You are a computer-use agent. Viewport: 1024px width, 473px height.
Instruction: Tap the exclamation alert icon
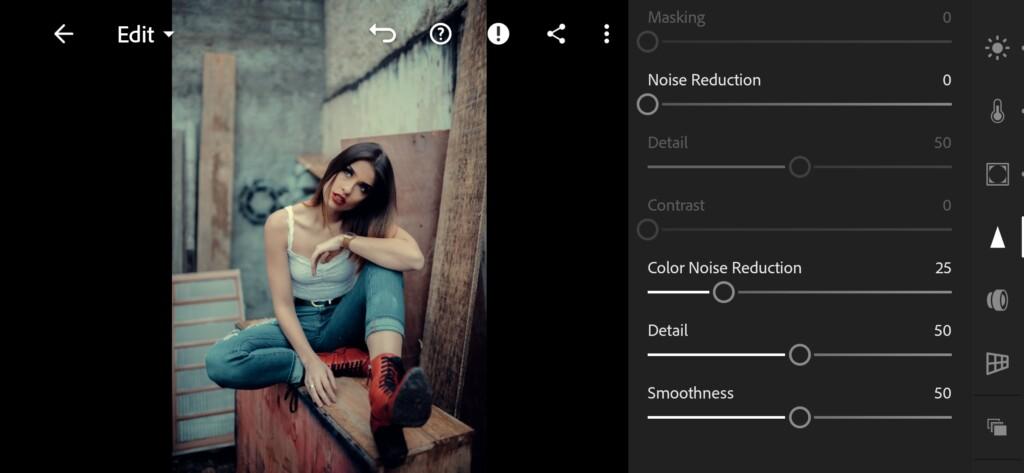click(x=498, y=34)
